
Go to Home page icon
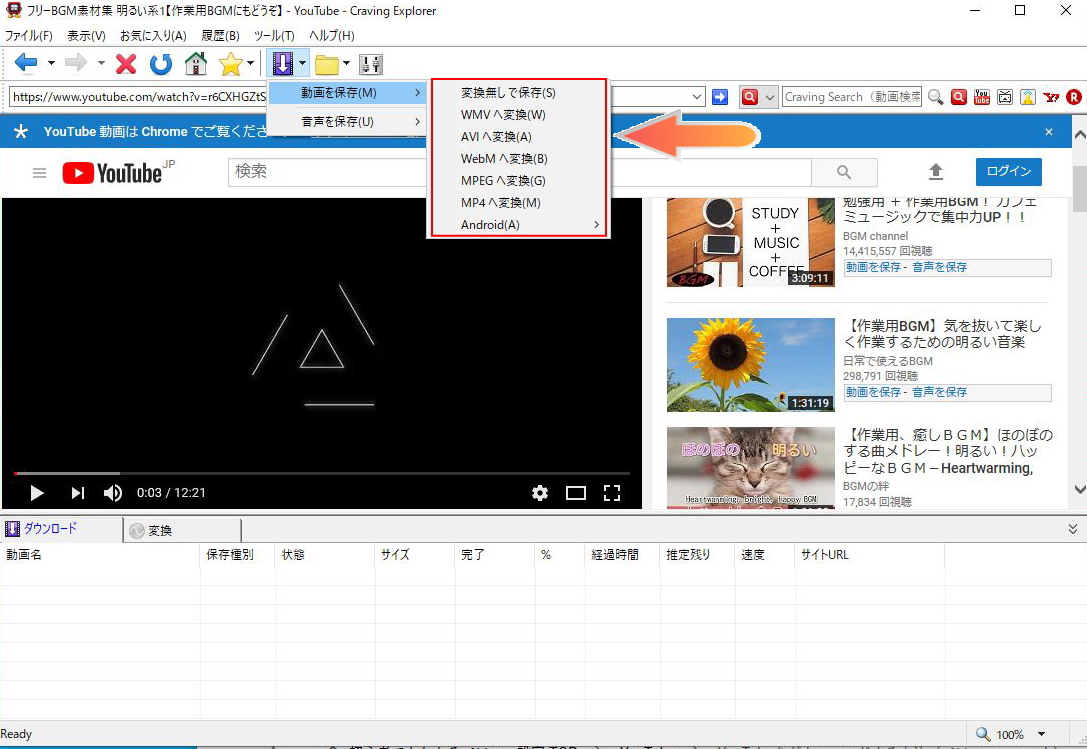(x=196, y=64)
